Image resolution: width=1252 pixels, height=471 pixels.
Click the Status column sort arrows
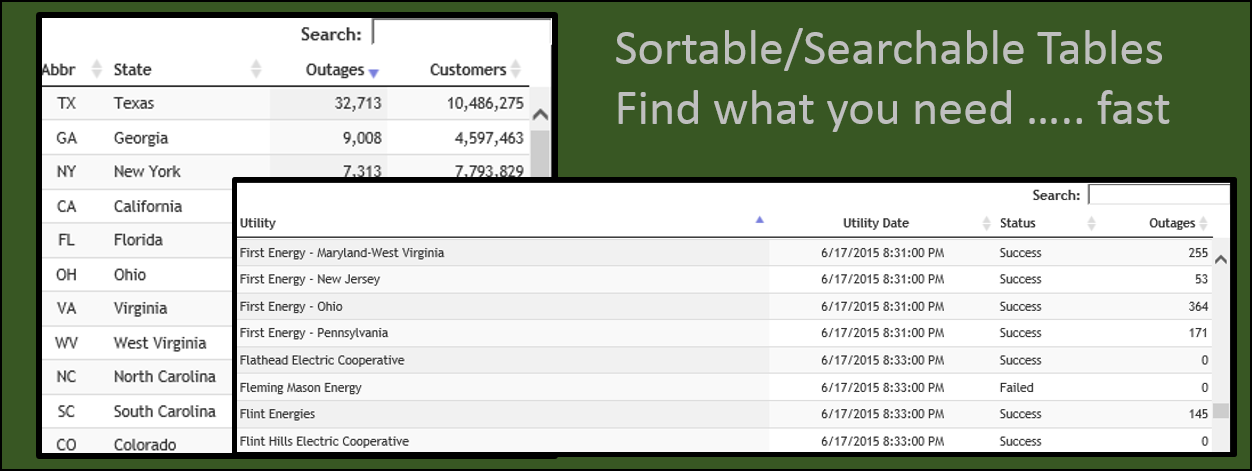(1091, 223)
